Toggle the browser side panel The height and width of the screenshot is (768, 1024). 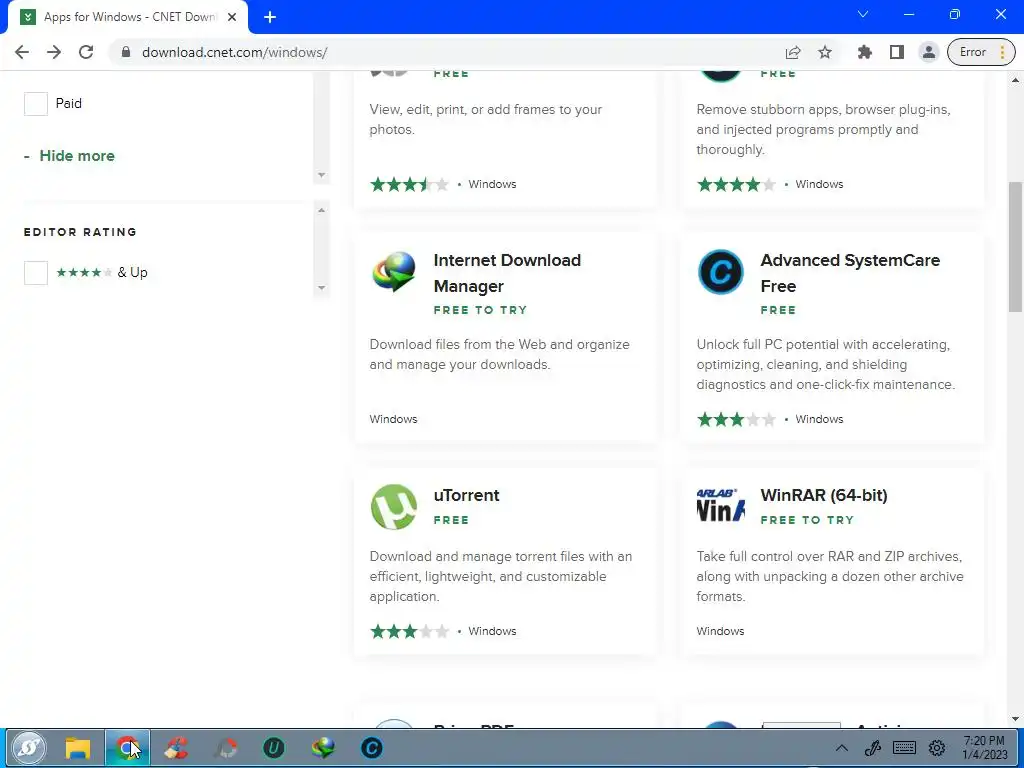(x=897, y=52)
